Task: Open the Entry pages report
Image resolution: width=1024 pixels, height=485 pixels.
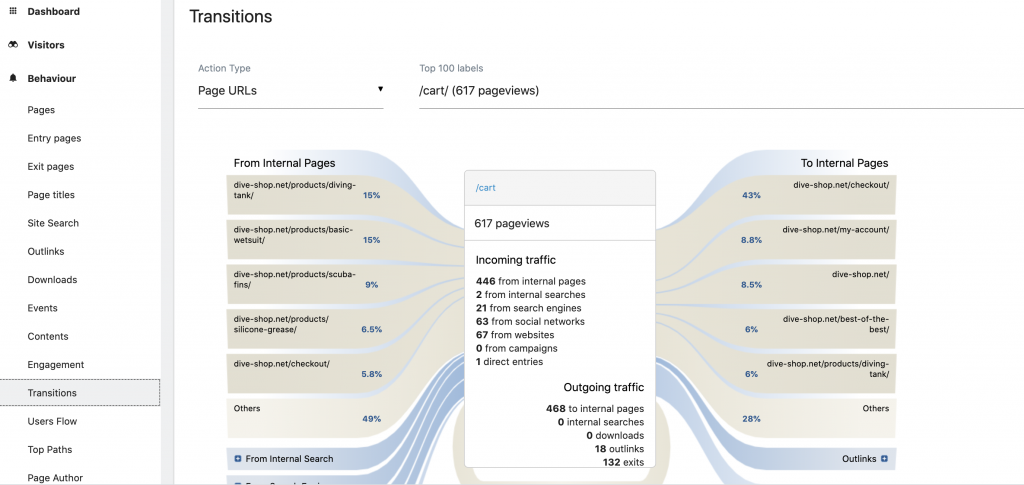Action: pyautogui.click(x=54, y=138)
